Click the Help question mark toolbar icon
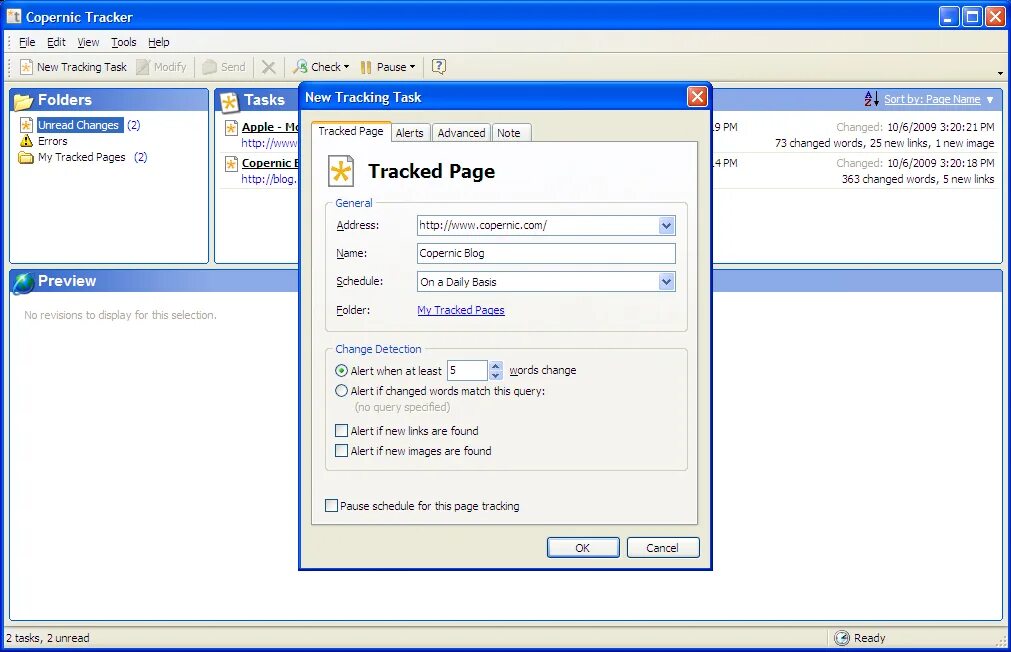 coord(439,66)
